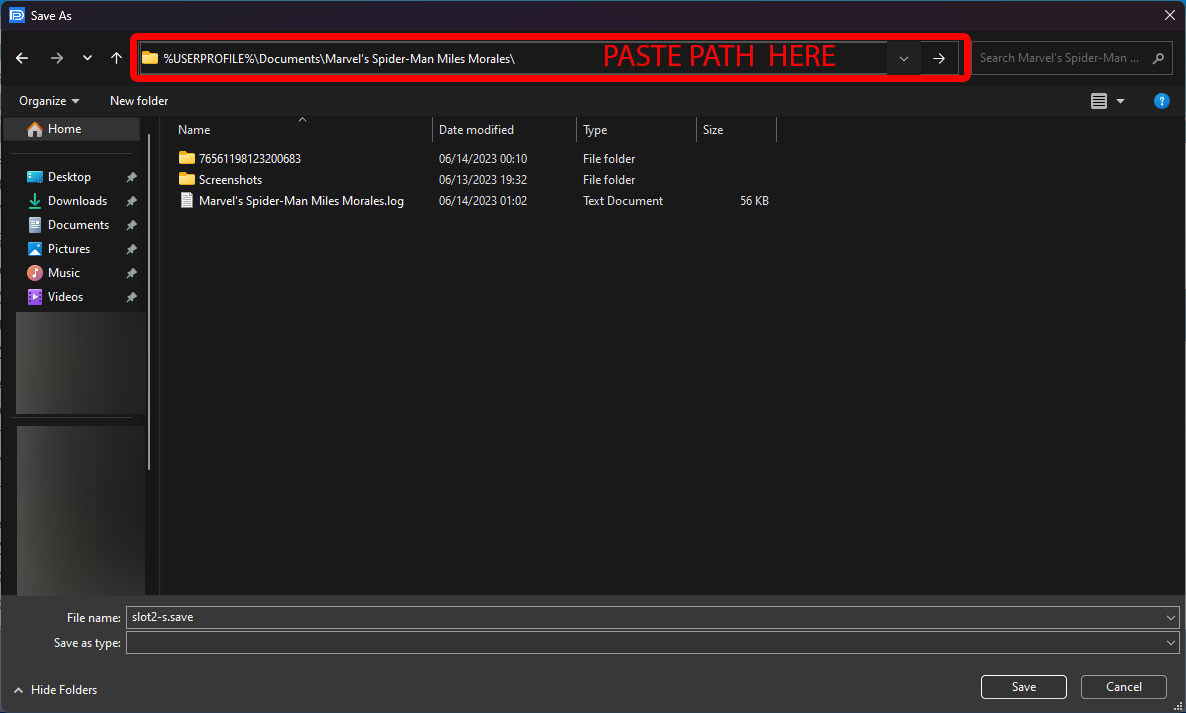
Task: Click the pin icon next to Music
Action: [132, 273]
